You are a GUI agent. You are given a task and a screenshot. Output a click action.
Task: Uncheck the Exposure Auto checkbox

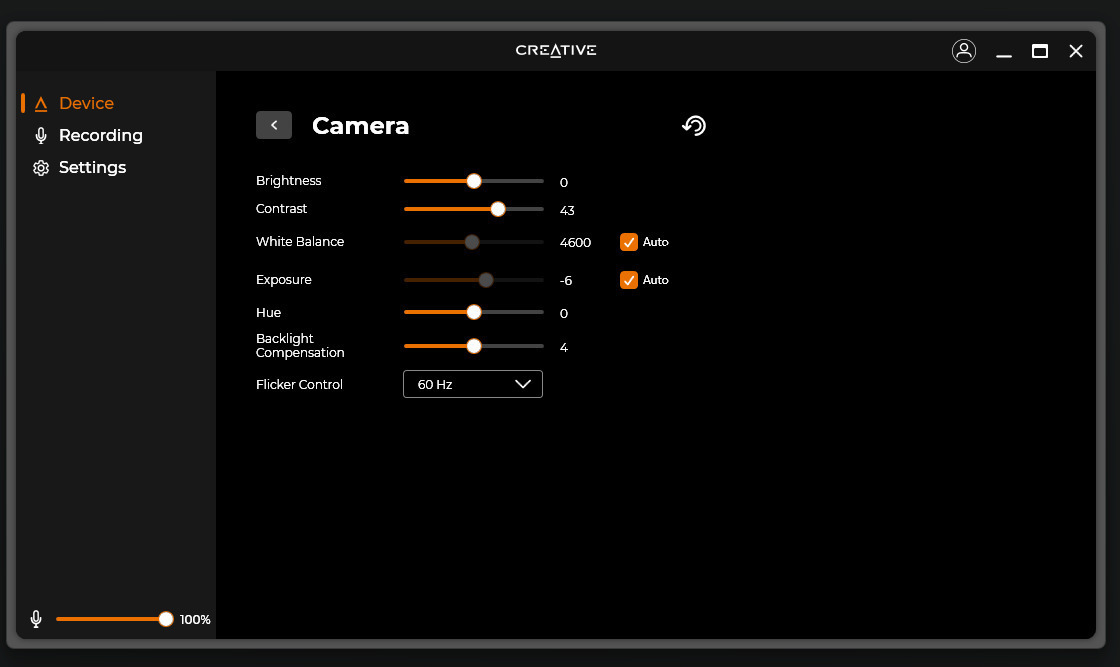point(629,280)
